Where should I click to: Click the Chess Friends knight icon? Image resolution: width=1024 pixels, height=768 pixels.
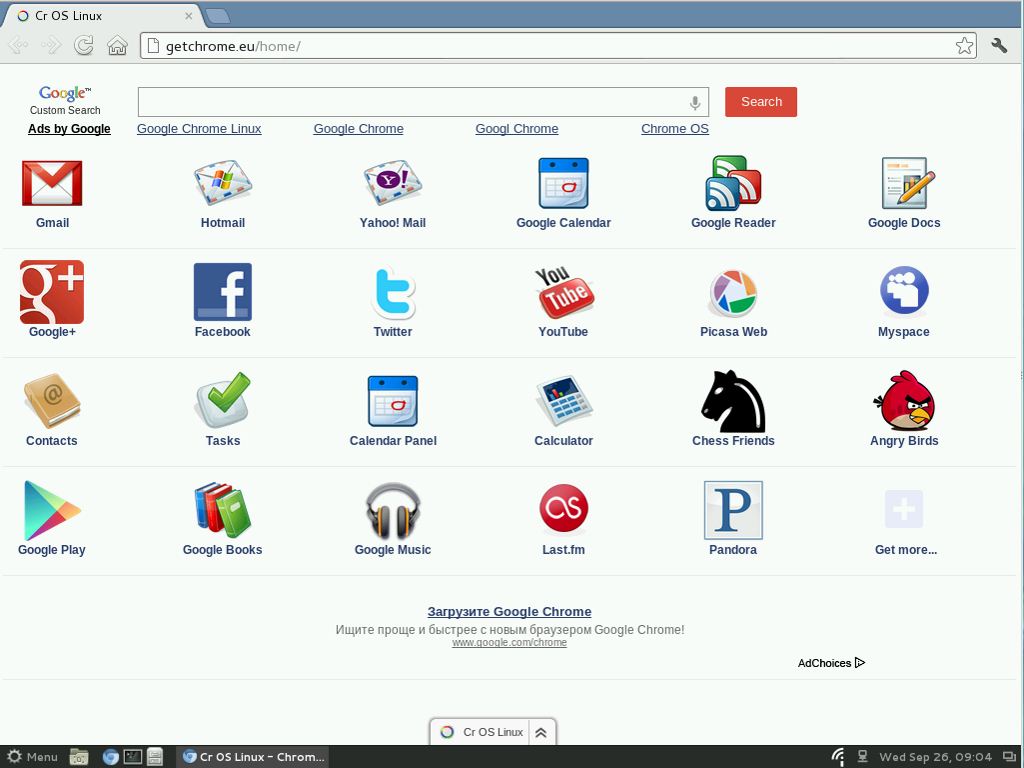(733, 401)
